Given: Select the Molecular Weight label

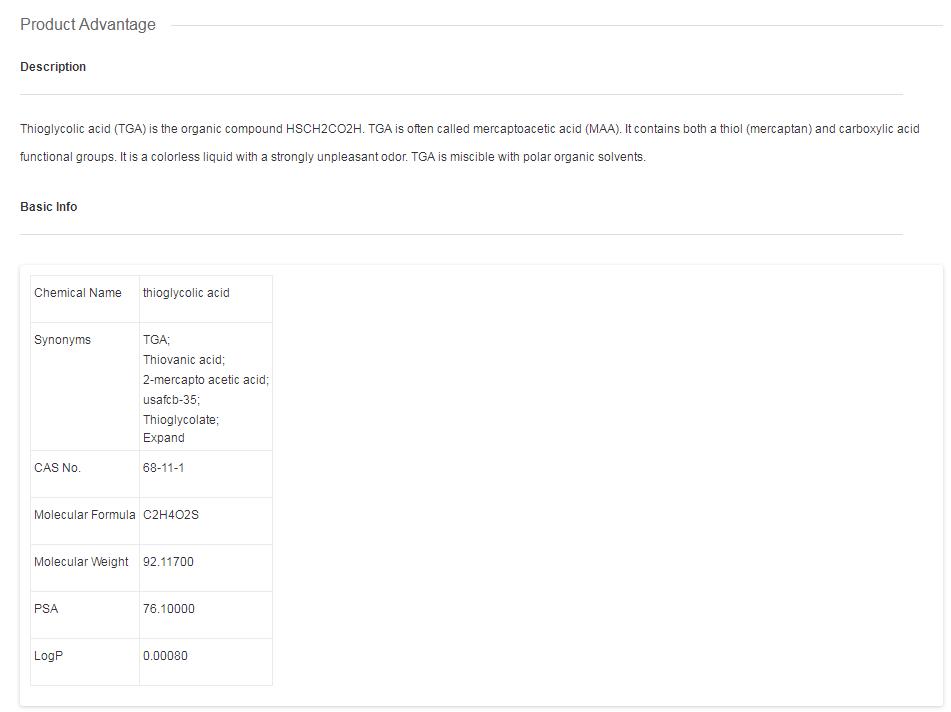Looking at the screenshot, I should pos(81,562).
